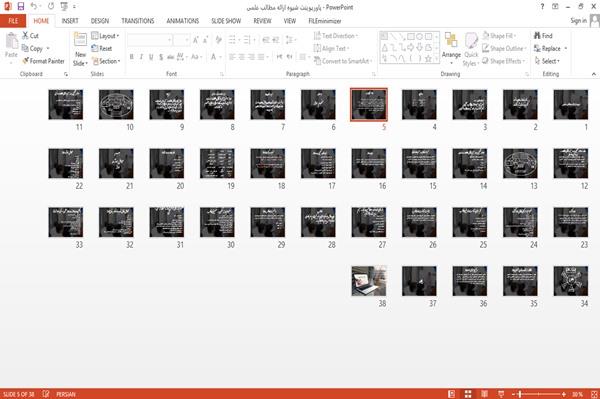This screenshot has width=600, height=399.
Task: Toggle Bold formatting
Action: pyautogui.click(x=131, y=57)
